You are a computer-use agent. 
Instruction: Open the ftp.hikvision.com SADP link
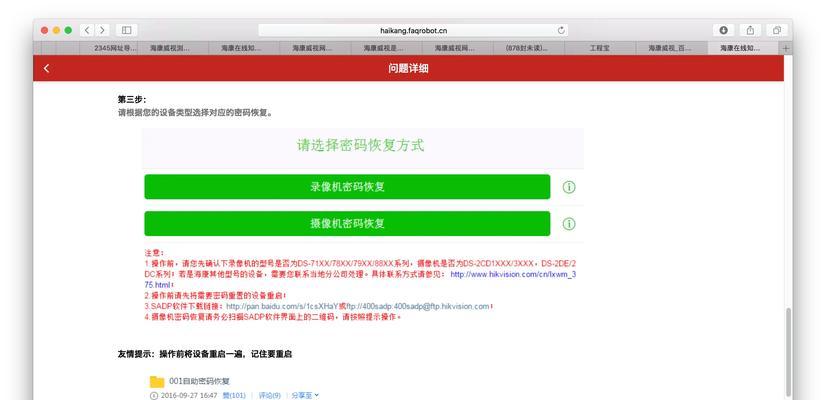[418, 306]
